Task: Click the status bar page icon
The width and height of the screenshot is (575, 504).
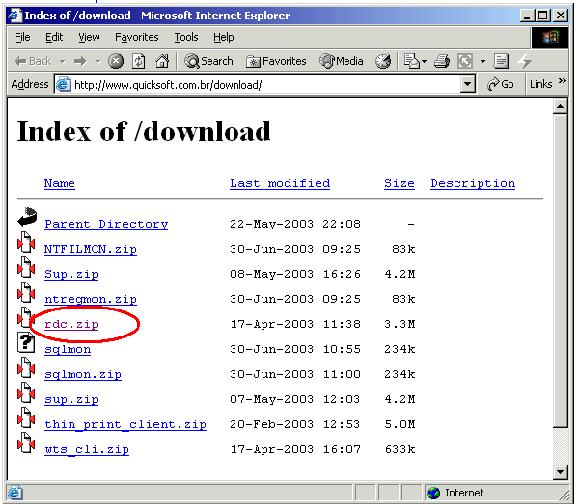Action: [x=15, y=493]
